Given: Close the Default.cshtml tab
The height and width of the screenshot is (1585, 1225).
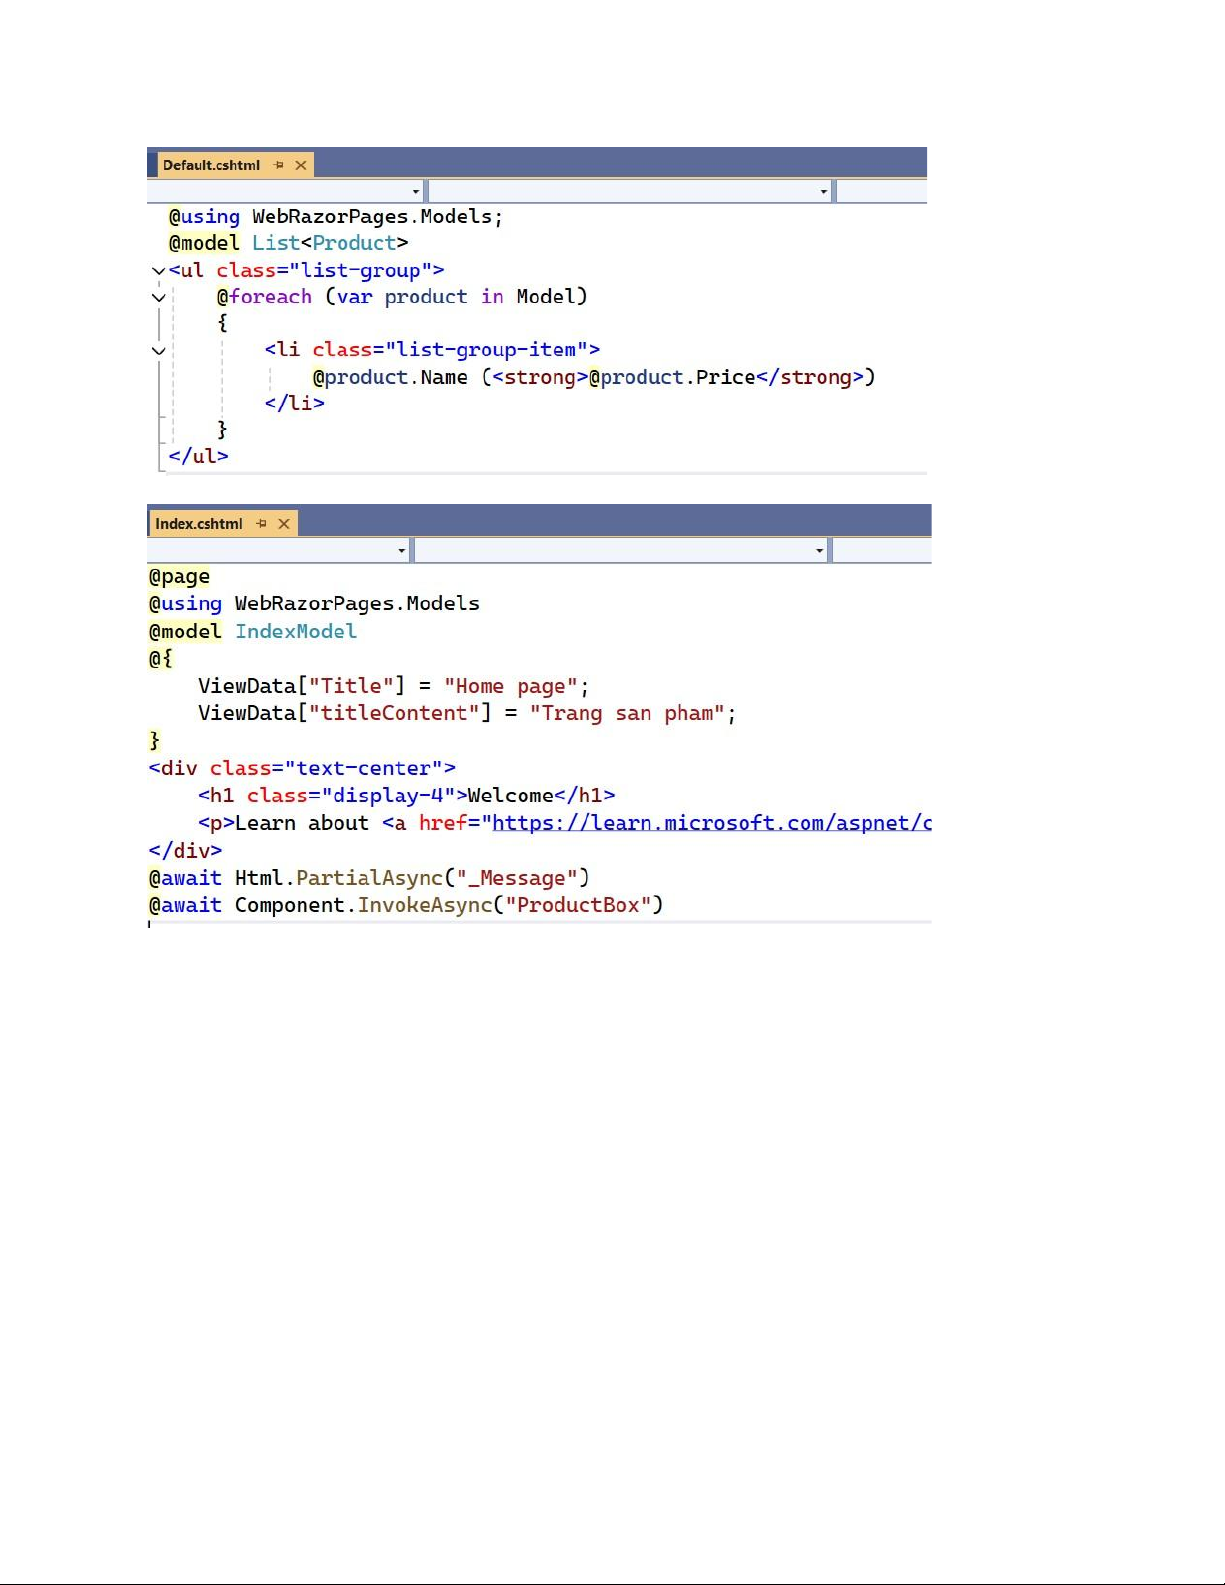Looking at the screenshot, I should [300, 165].
